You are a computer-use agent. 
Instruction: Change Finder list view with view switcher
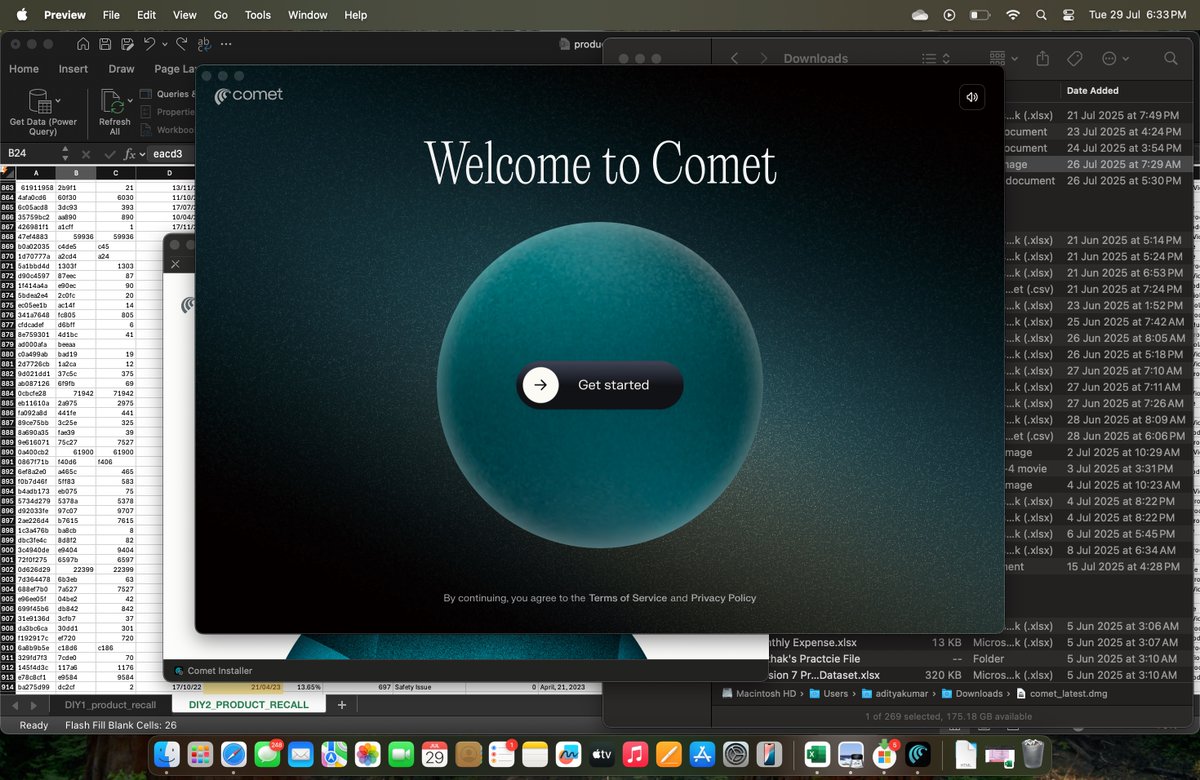tap(936, 59)
